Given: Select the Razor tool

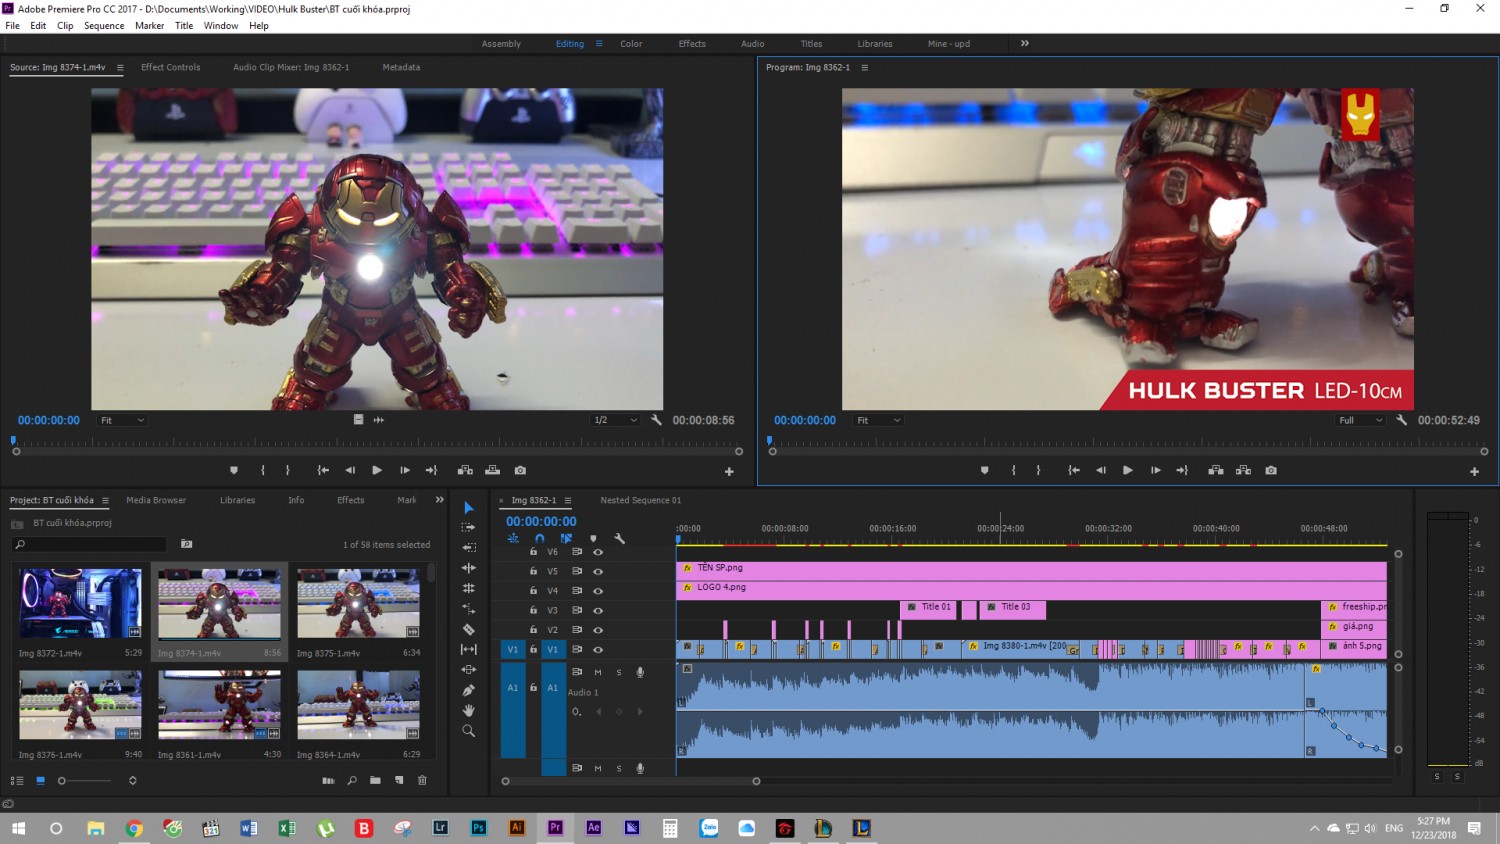Looking at the screenshot, I should click(468, 629).
